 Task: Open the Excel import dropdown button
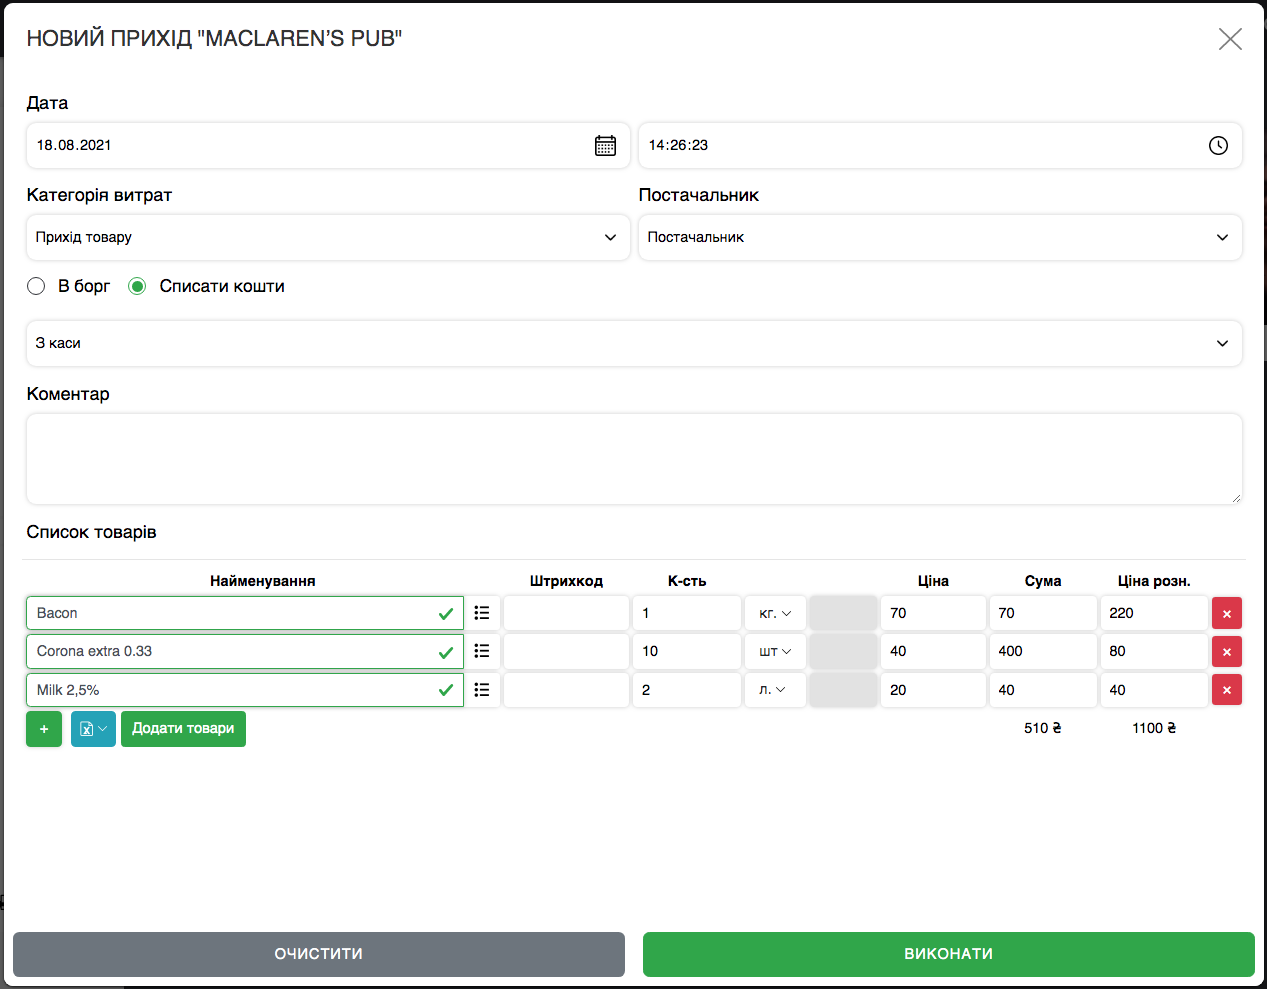click(93, 729)
